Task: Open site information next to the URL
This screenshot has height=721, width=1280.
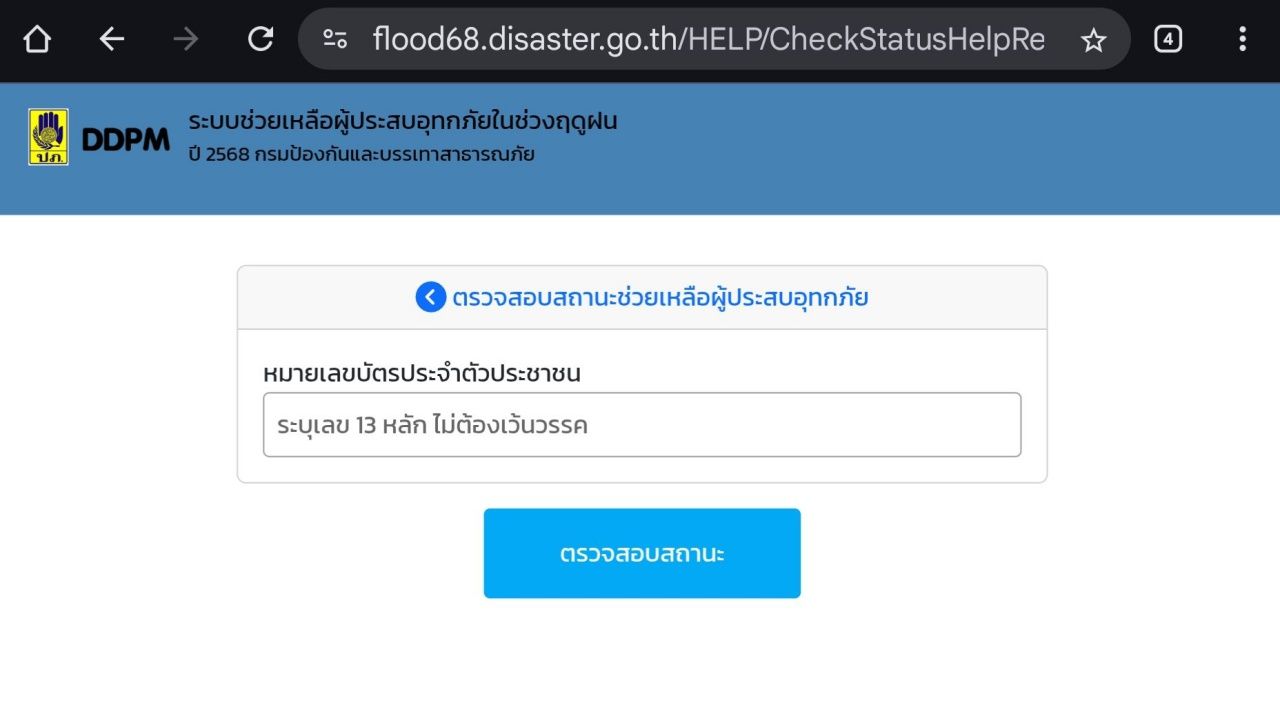Action: coord(335,40)
